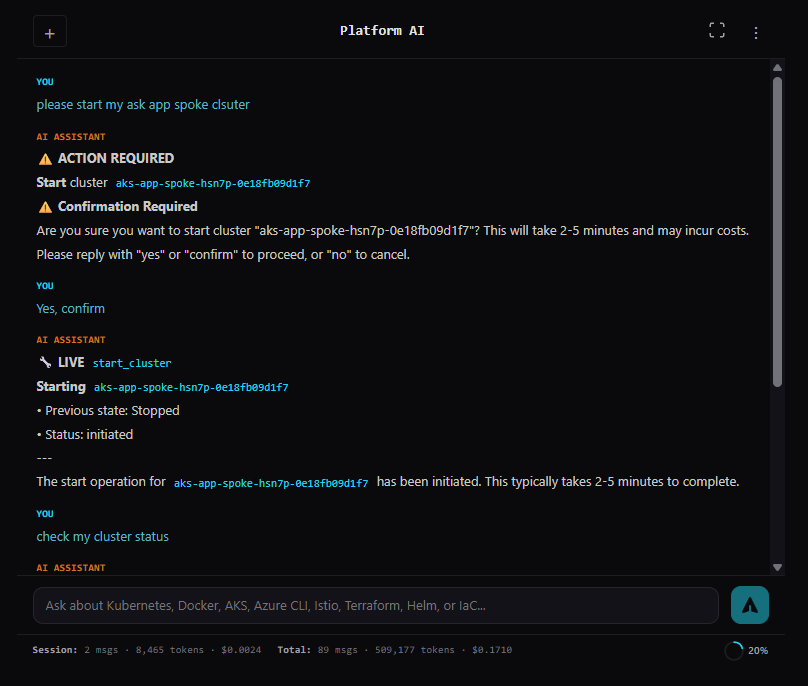Viewport: 808px width, 686px height.
Task: Open the aks-app-spoke-hsn7p cluster link
Action: pos(212,183)
